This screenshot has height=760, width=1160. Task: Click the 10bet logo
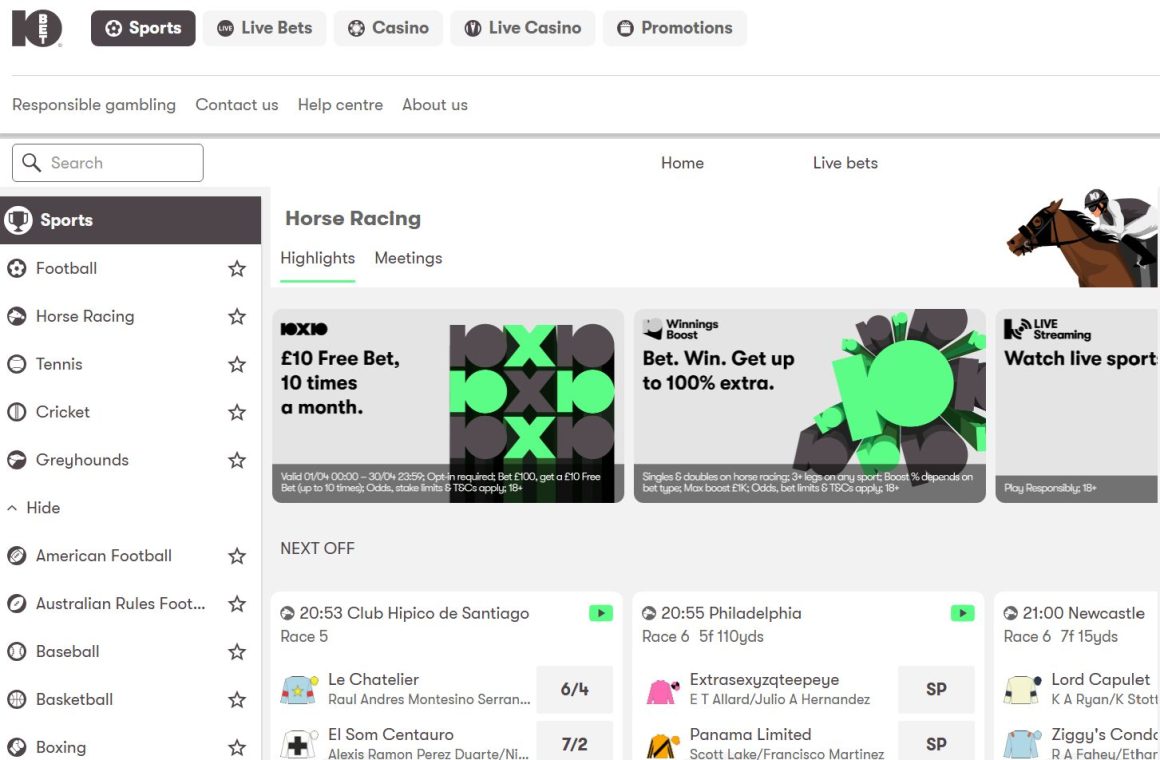[x=37, y=28]
